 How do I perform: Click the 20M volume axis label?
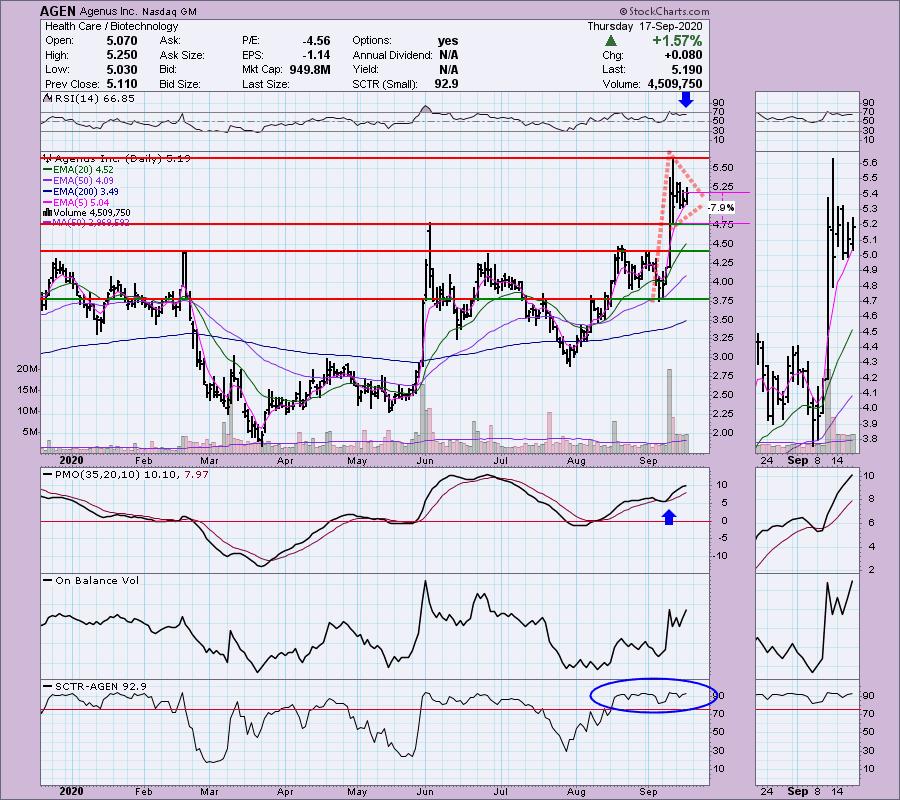coord(27,369)
